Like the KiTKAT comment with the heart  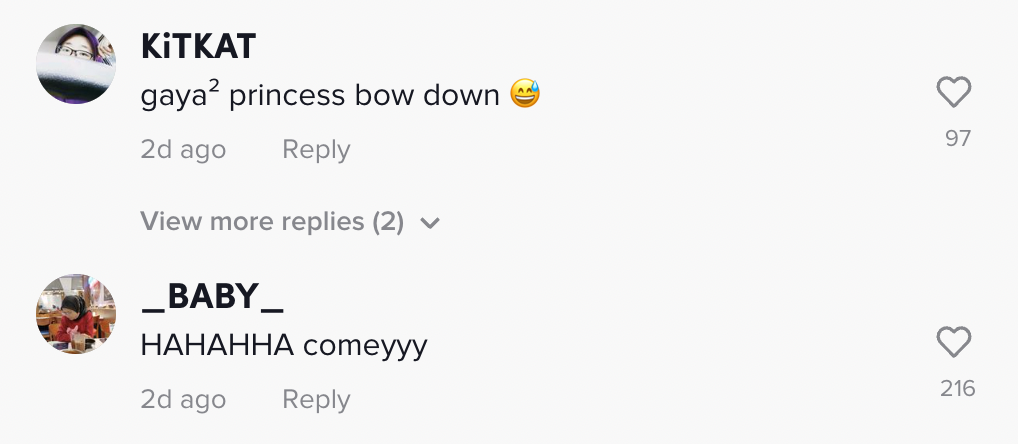coord(954,93)
